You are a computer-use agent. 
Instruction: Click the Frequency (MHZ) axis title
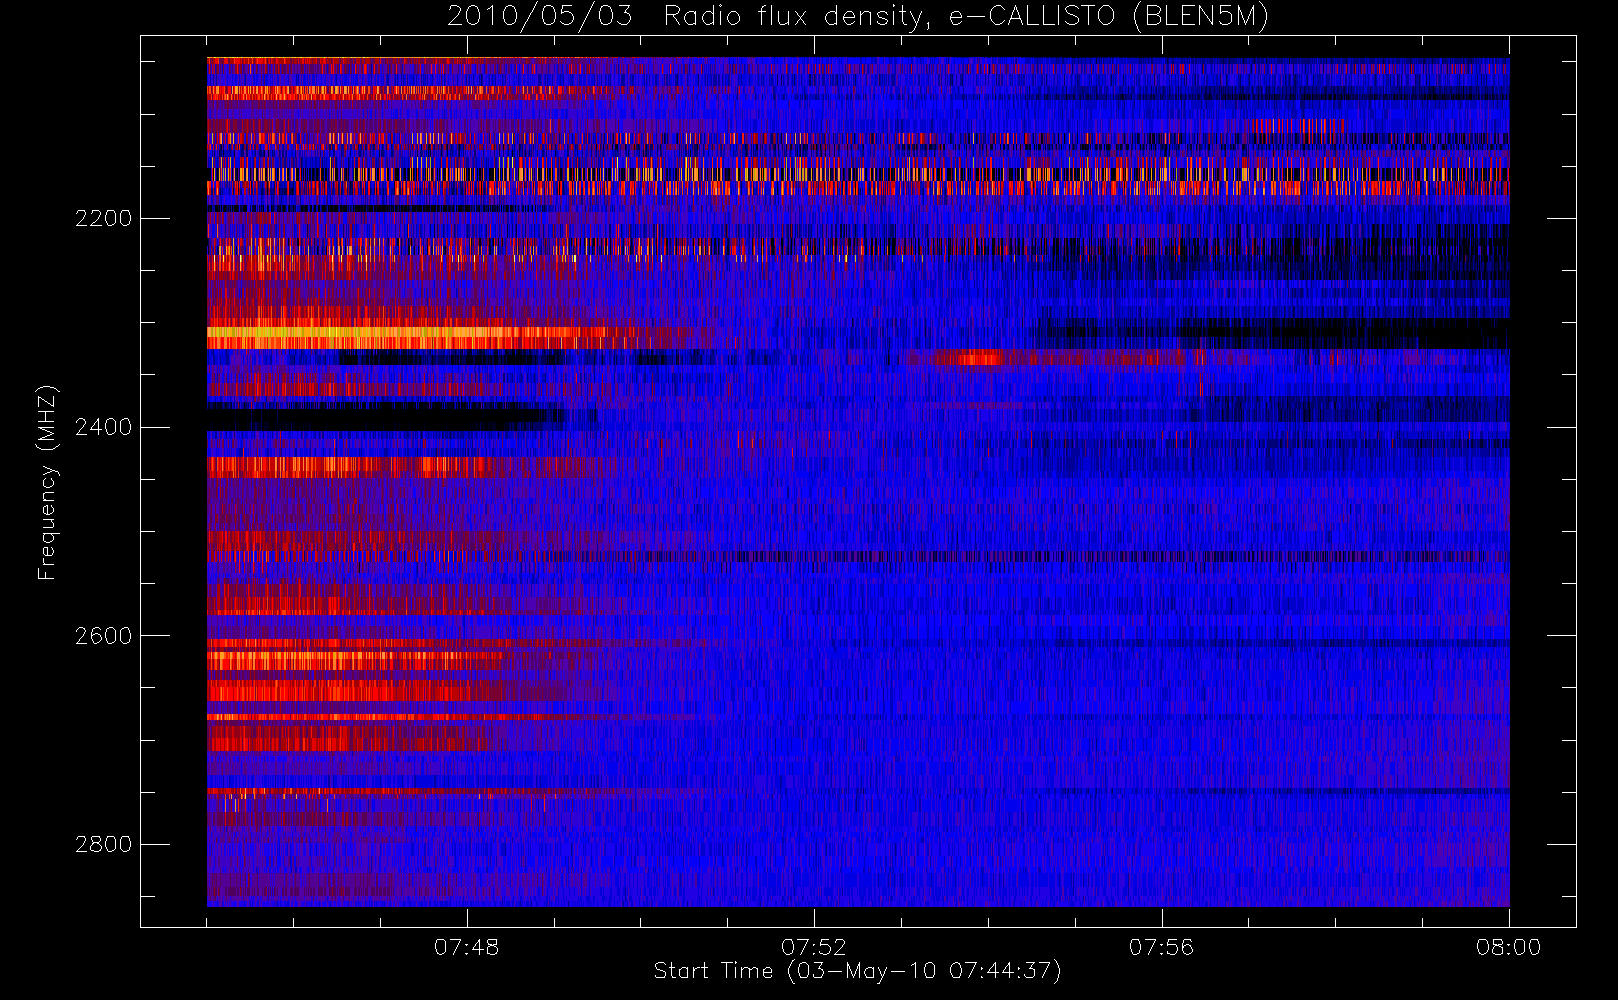47,482
